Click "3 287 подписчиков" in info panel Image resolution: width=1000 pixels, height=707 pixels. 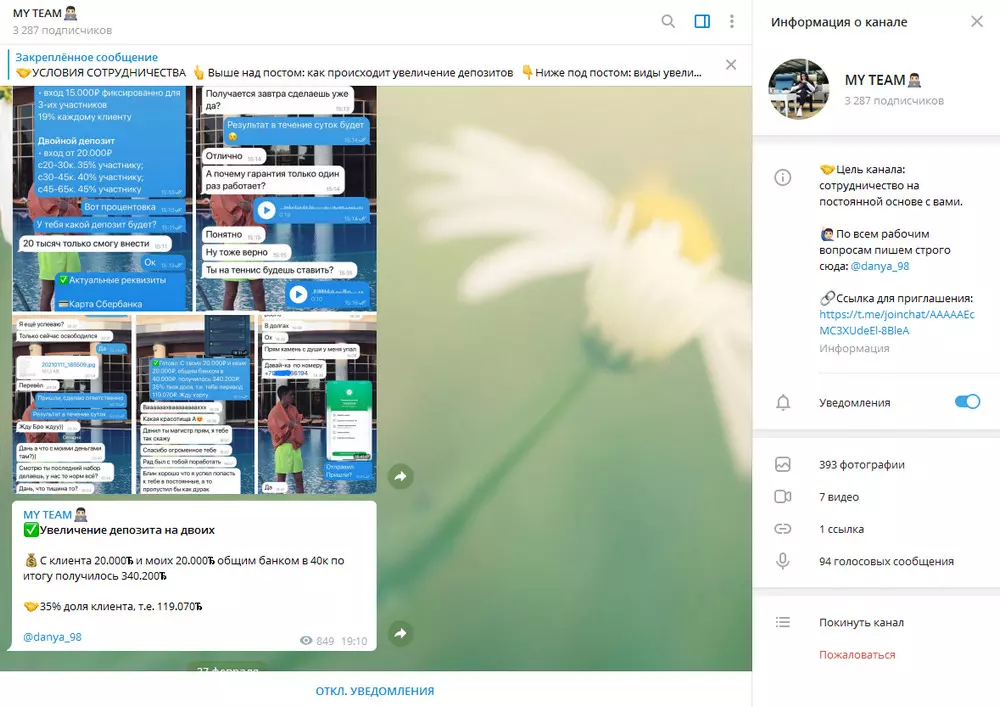(893, 101)
